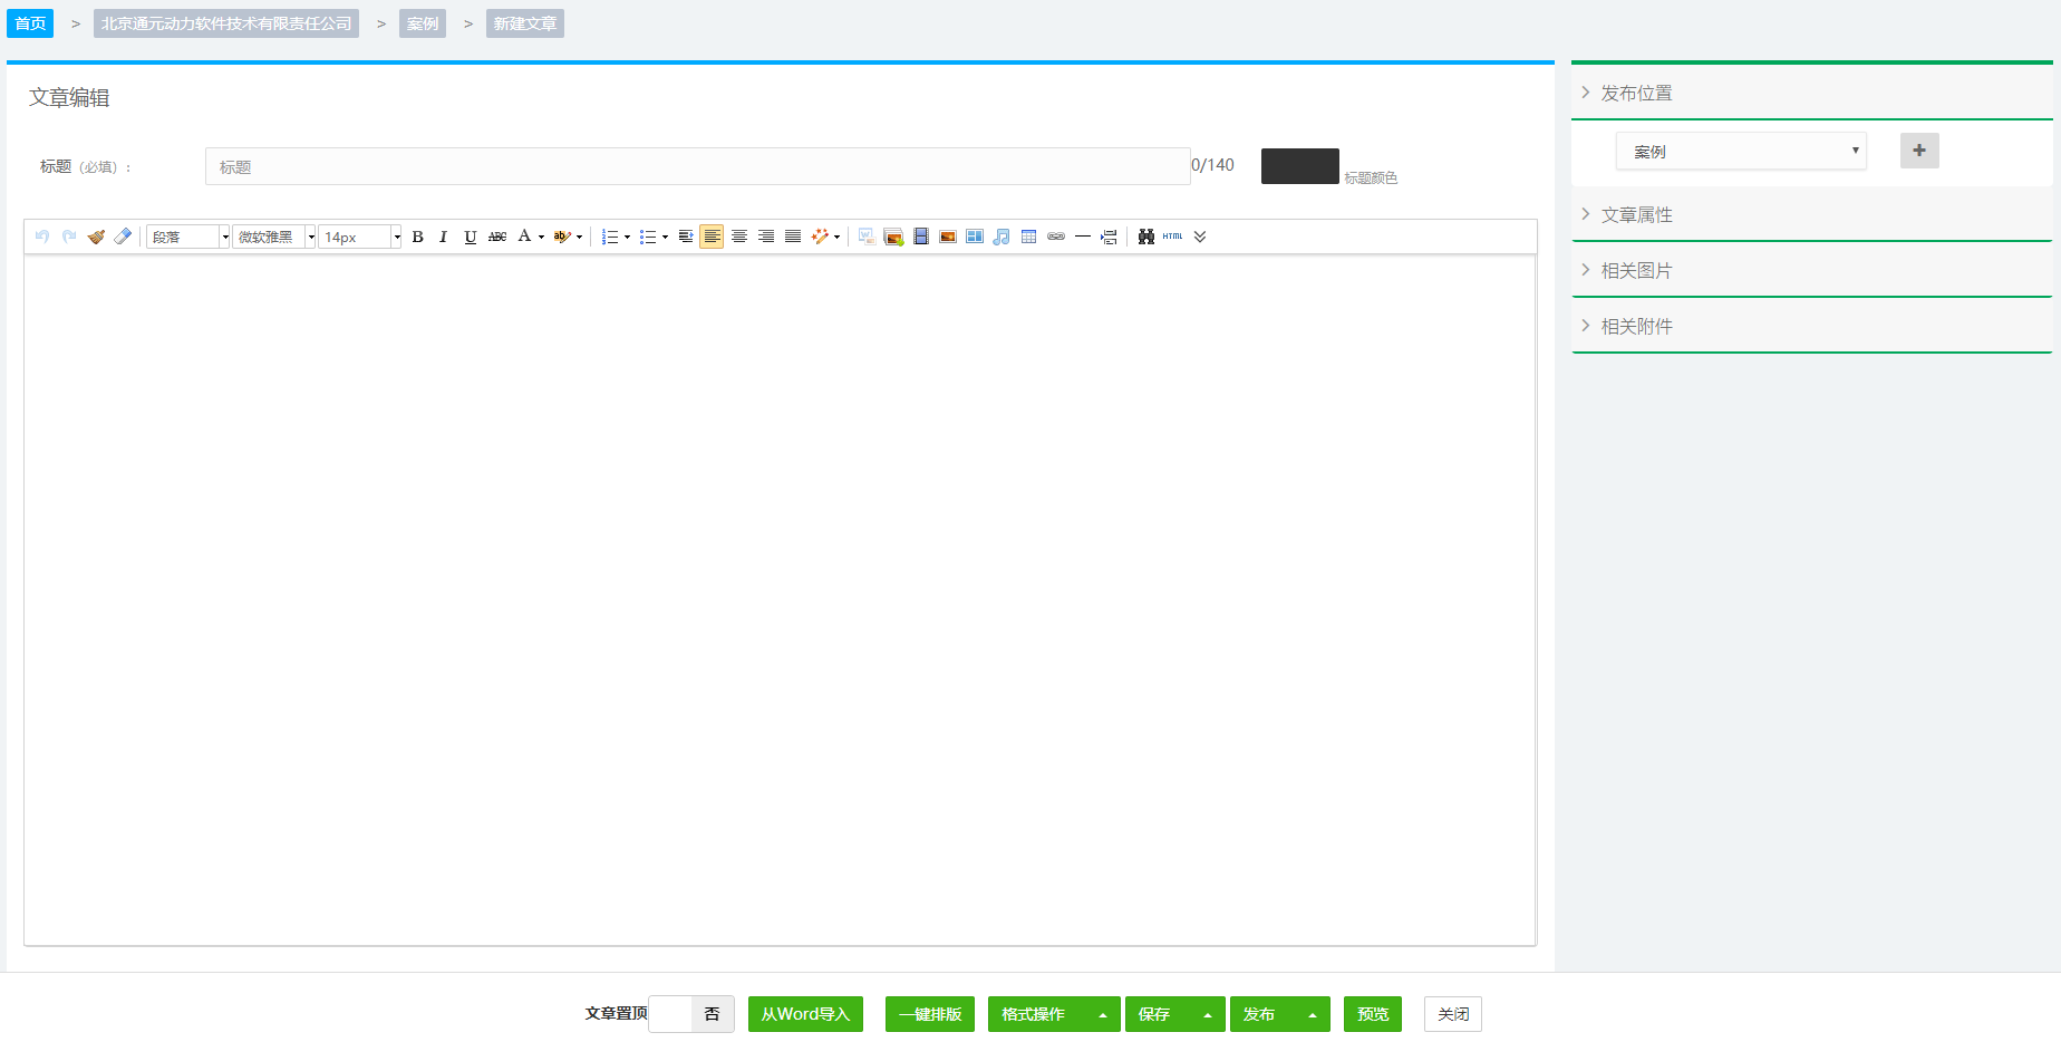
Task: Toggle strikethrough formatting
Action: tap(497, 237)
